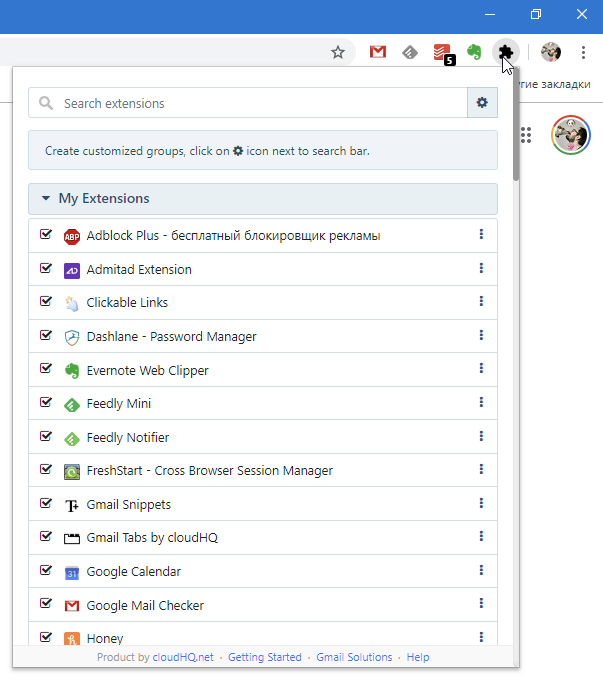Open the Gmail extension icon in toolbar

(378, 52)
